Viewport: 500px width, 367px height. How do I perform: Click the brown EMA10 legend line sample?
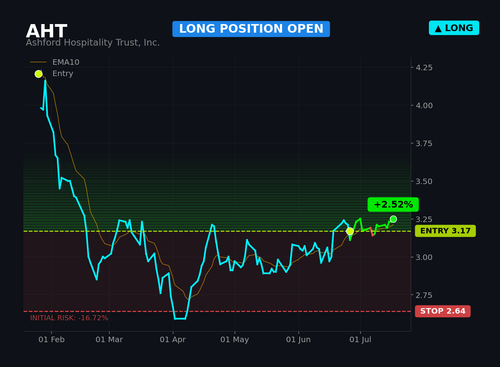[x=38, y=62]
